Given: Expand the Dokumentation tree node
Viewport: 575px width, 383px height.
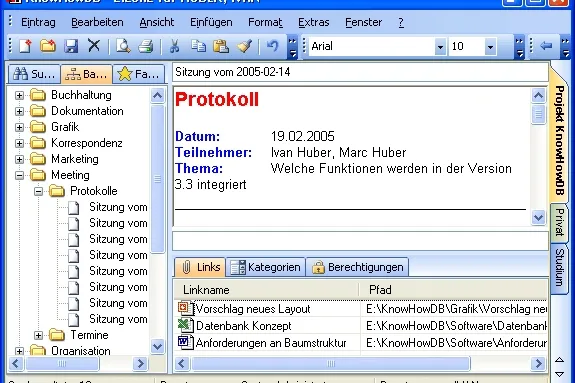Looking at the screenshot, I should click(x=19, y=111).
